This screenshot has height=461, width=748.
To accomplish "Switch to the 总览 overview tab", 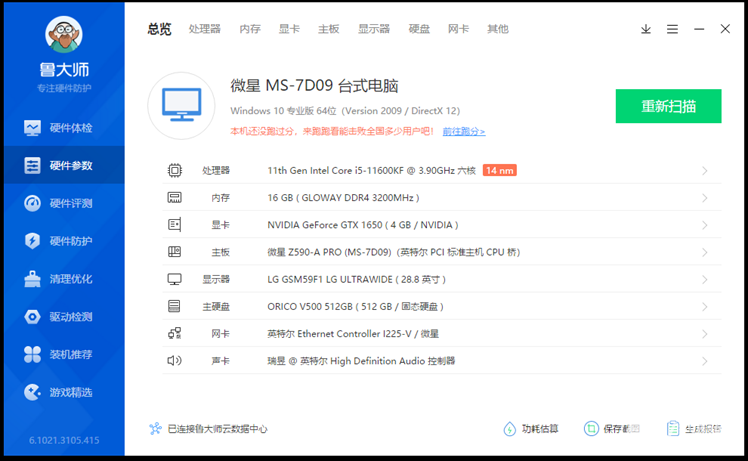I will pyautogui.click(x=159, y=29).
